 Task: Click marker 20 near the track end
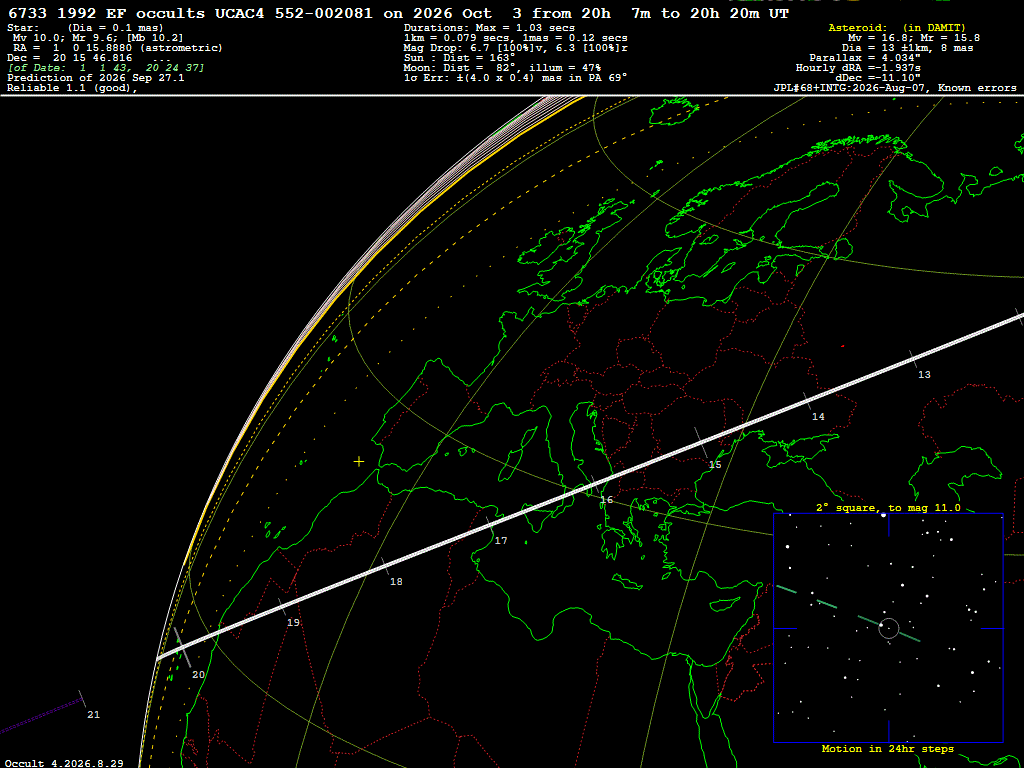click(199, 675)
